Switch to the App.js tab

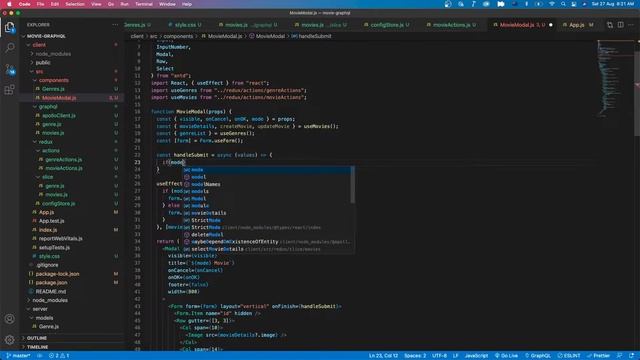(577, 25)
